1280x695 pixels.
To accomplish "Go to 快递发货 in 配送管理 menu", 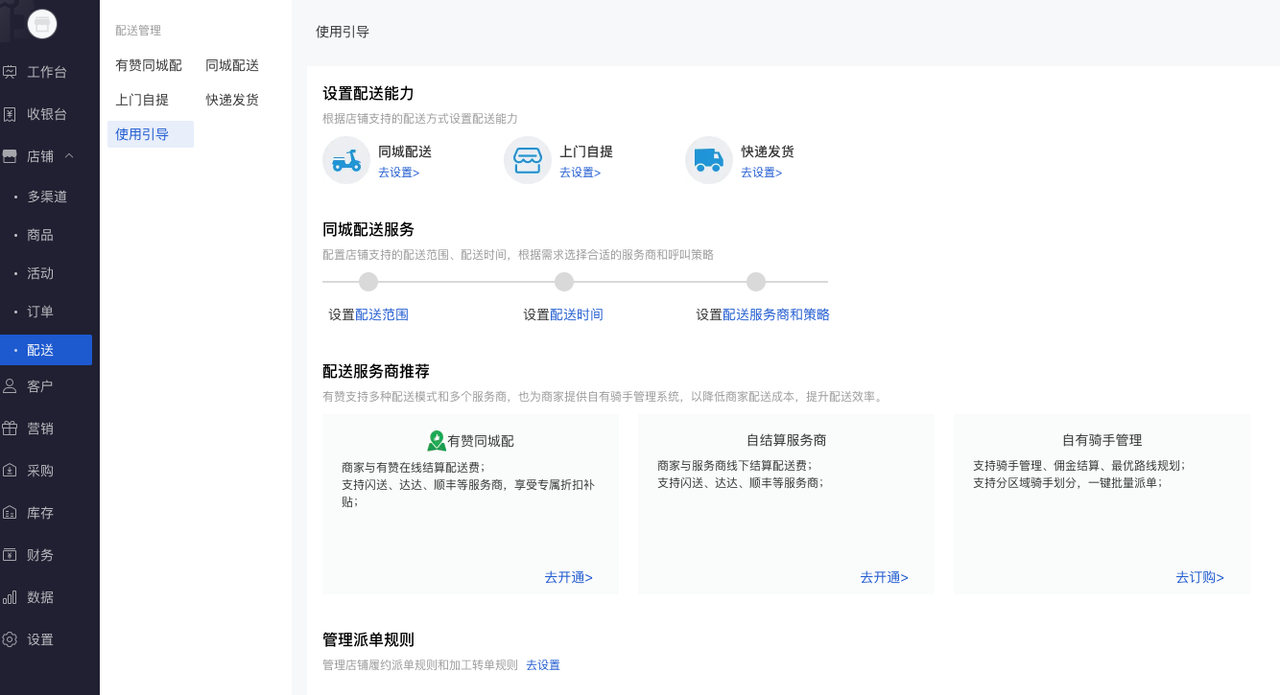I will click(232, 100).
